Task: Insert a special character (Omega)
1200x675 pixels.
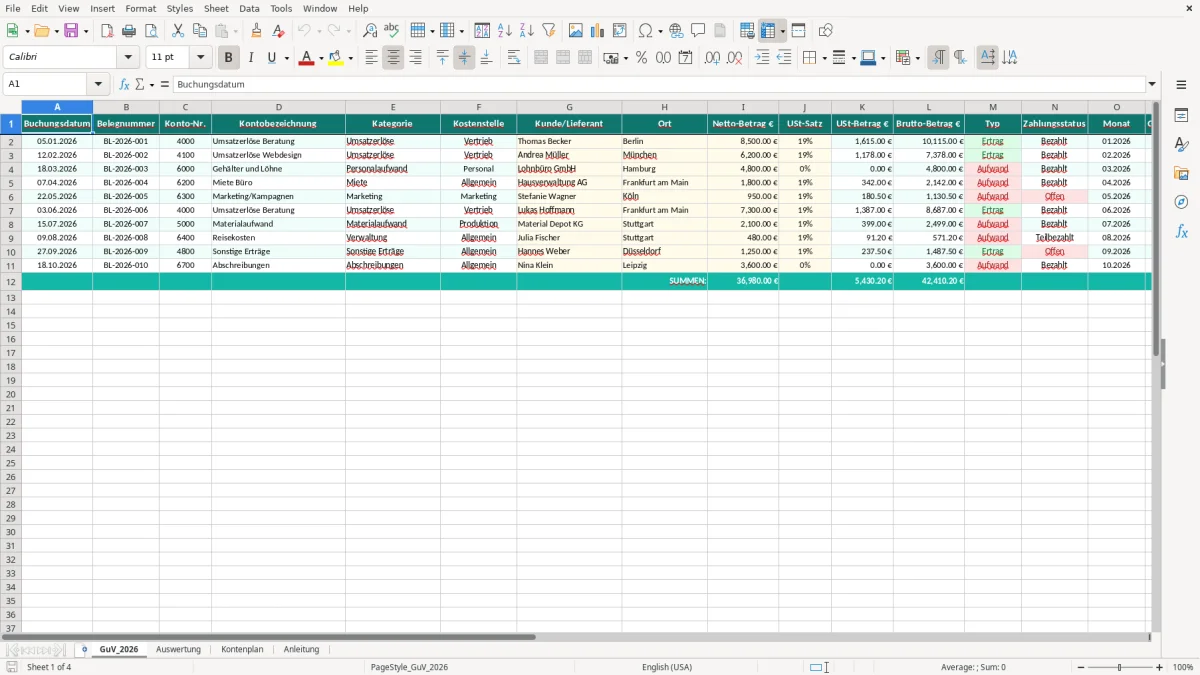Action: [645, 31]
